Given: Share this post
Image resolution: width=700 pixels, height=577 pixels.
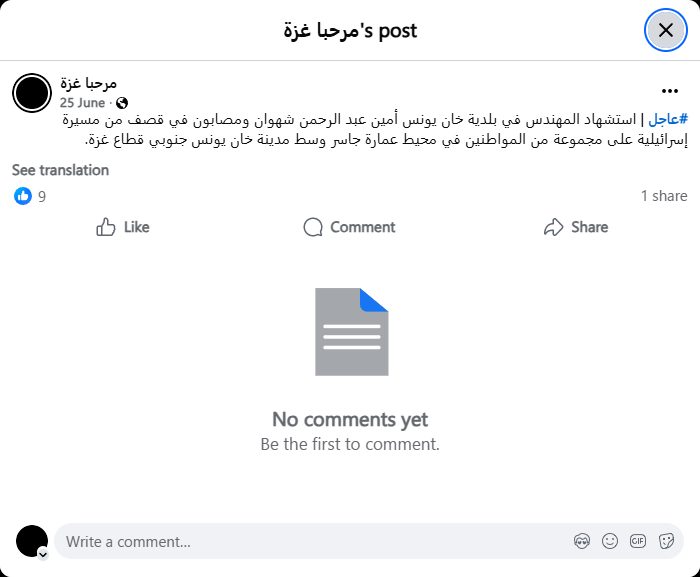Looking at the screenshot, I should 575,227.
